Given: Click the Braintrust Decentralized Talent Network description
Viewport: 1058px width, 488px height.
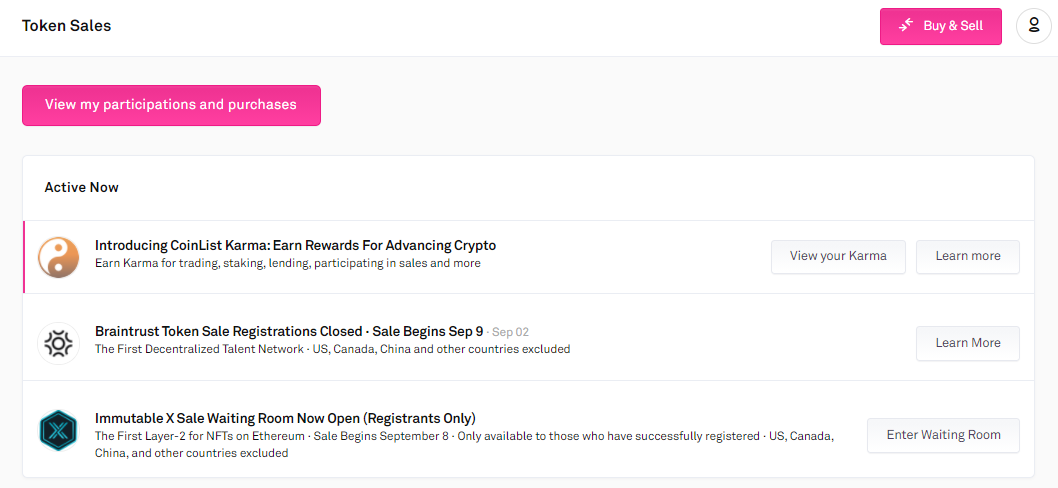Looking at the screenshot, I should [x=332, y=350].
